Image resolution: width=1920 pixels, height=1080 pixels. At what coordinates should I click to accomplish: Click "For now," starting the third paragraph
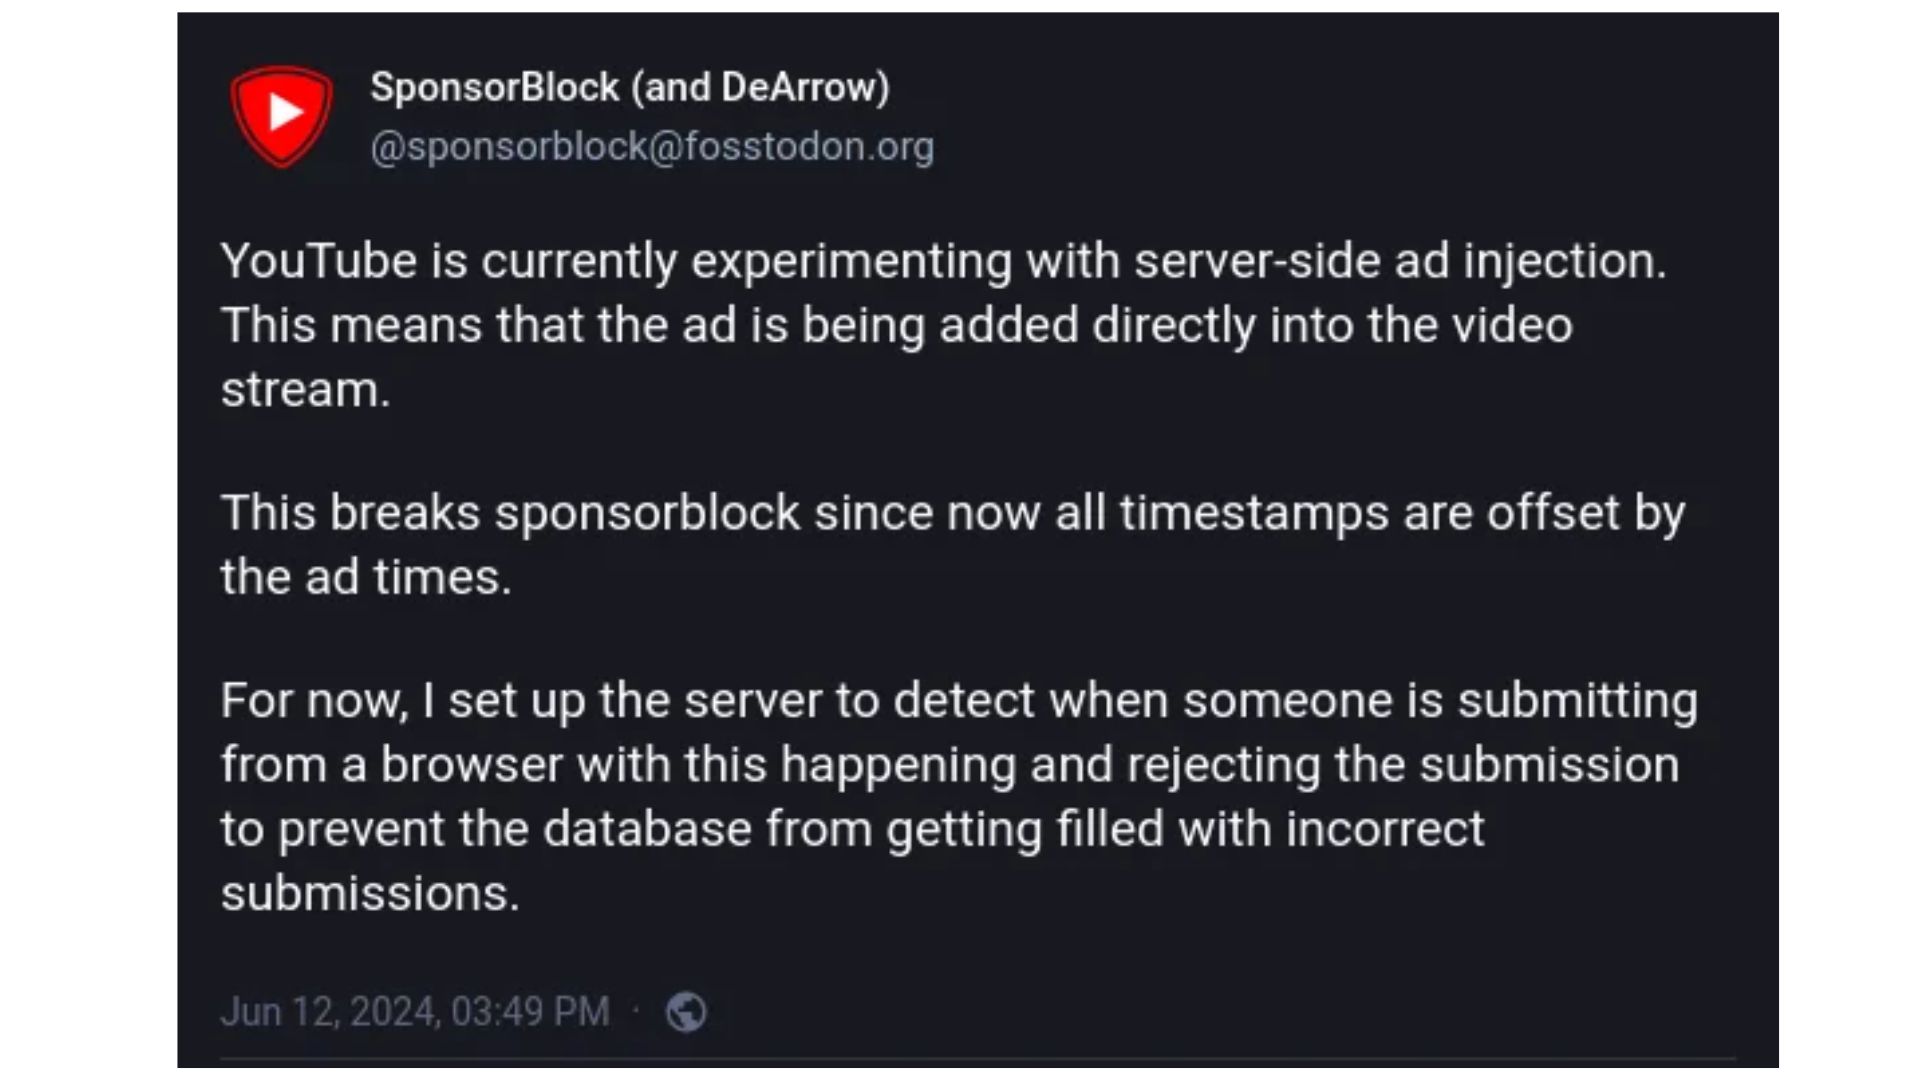[314, 701]
